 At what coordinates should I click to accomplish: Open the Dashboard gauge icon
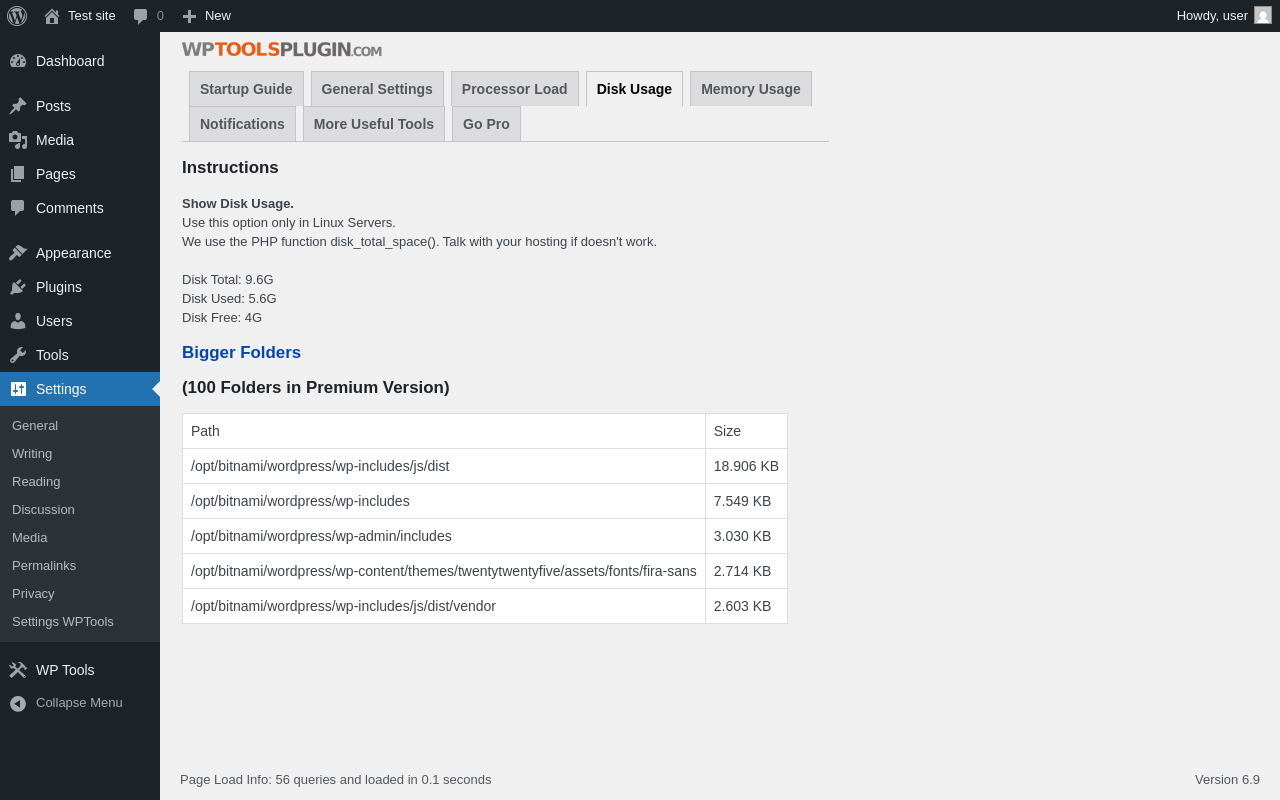(x=18, y=61)
